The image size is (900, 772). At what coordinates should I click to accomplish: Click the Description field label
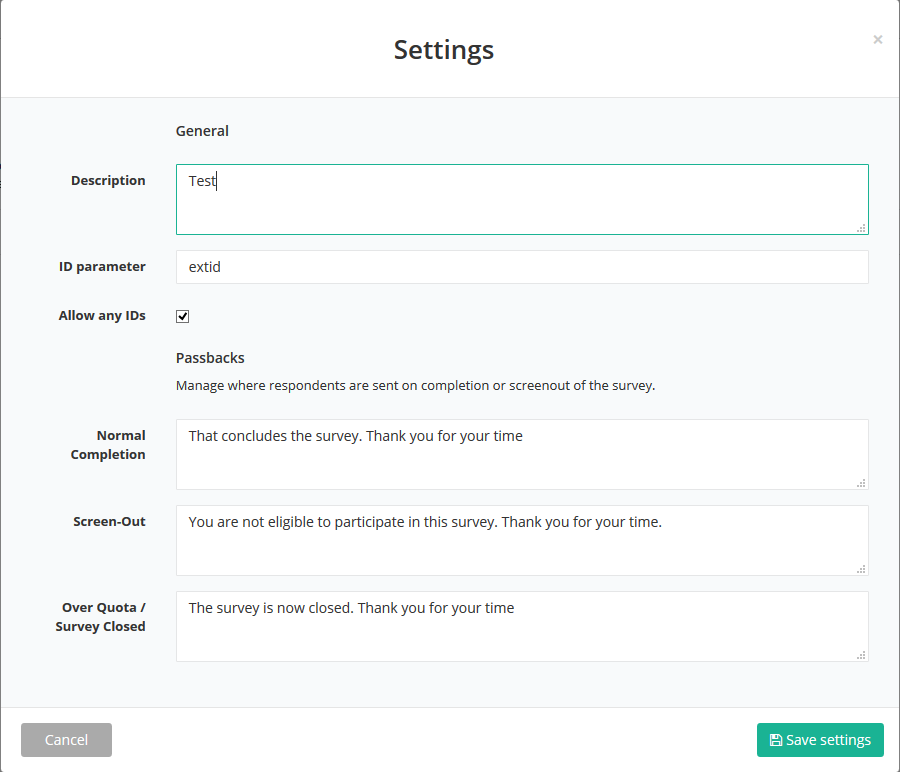point(108,181)
